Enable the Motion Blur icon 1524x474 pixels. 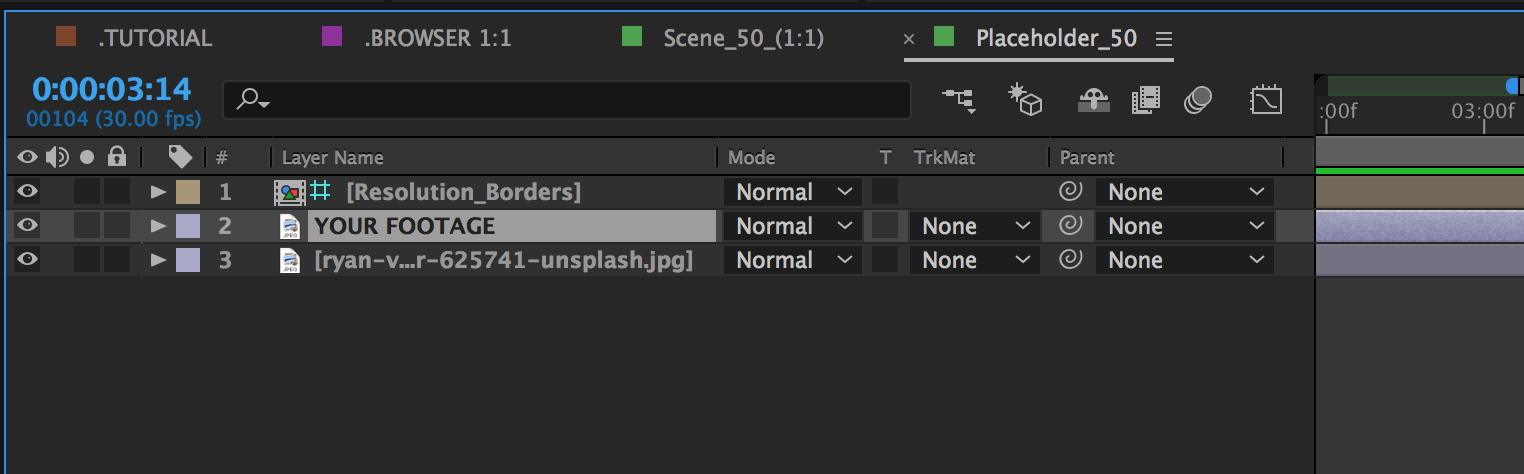tap(1198, 99)
